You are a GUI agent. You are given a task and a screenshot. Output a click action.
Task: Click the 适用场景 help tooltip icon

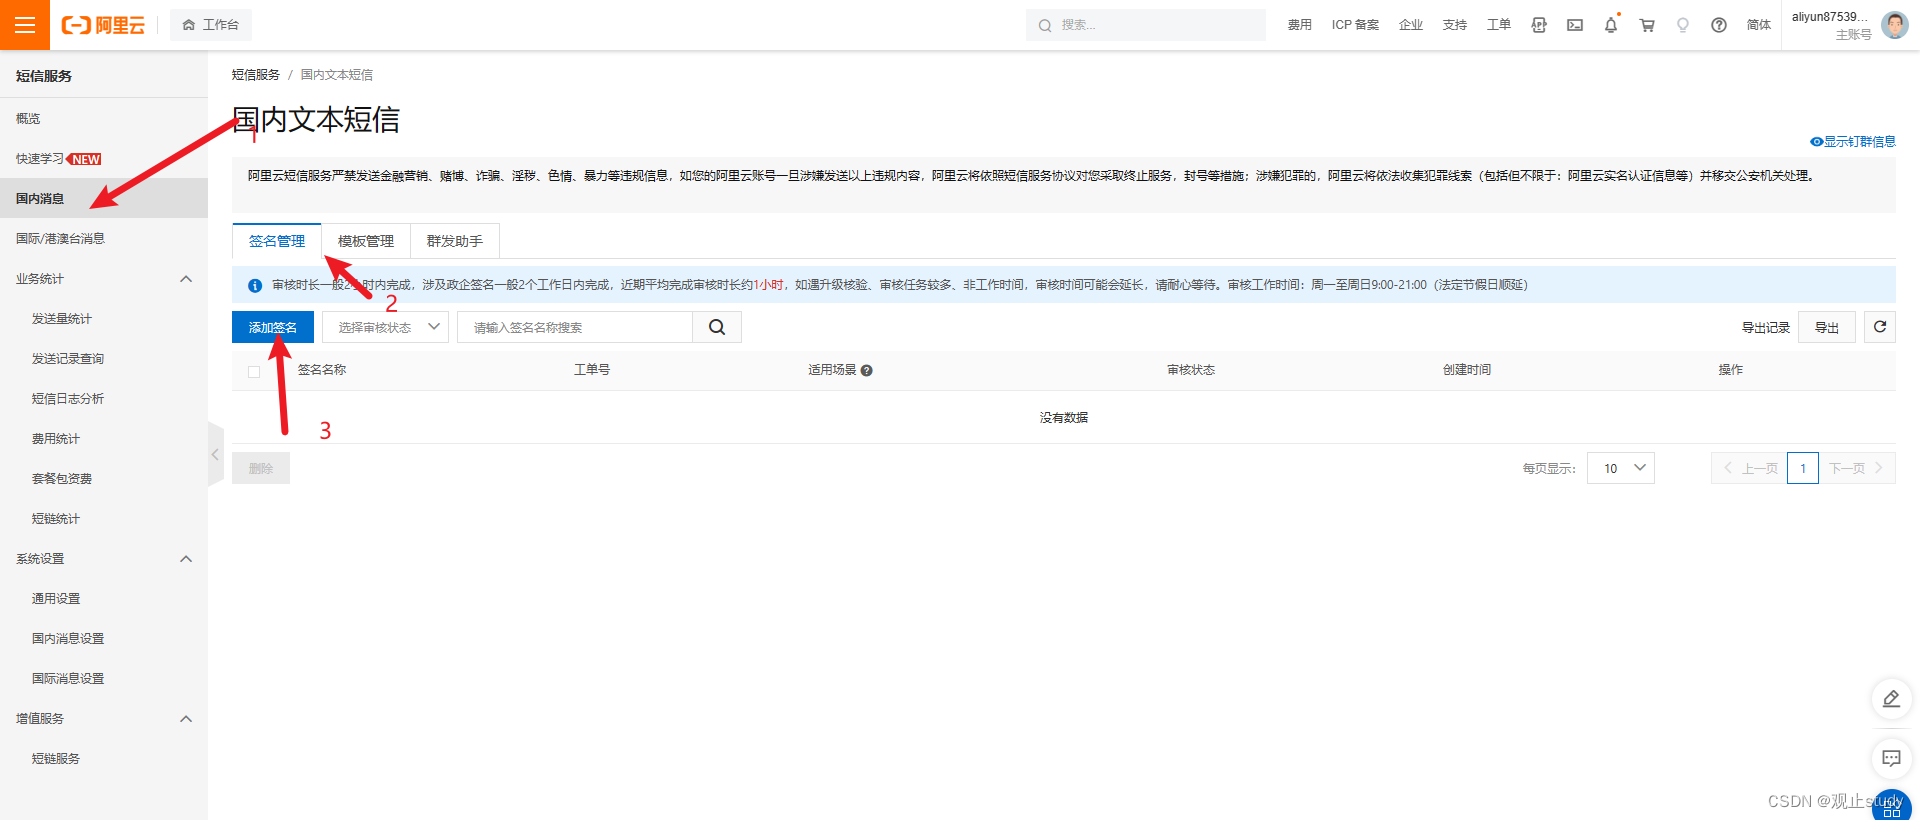[x=867, y=370]
